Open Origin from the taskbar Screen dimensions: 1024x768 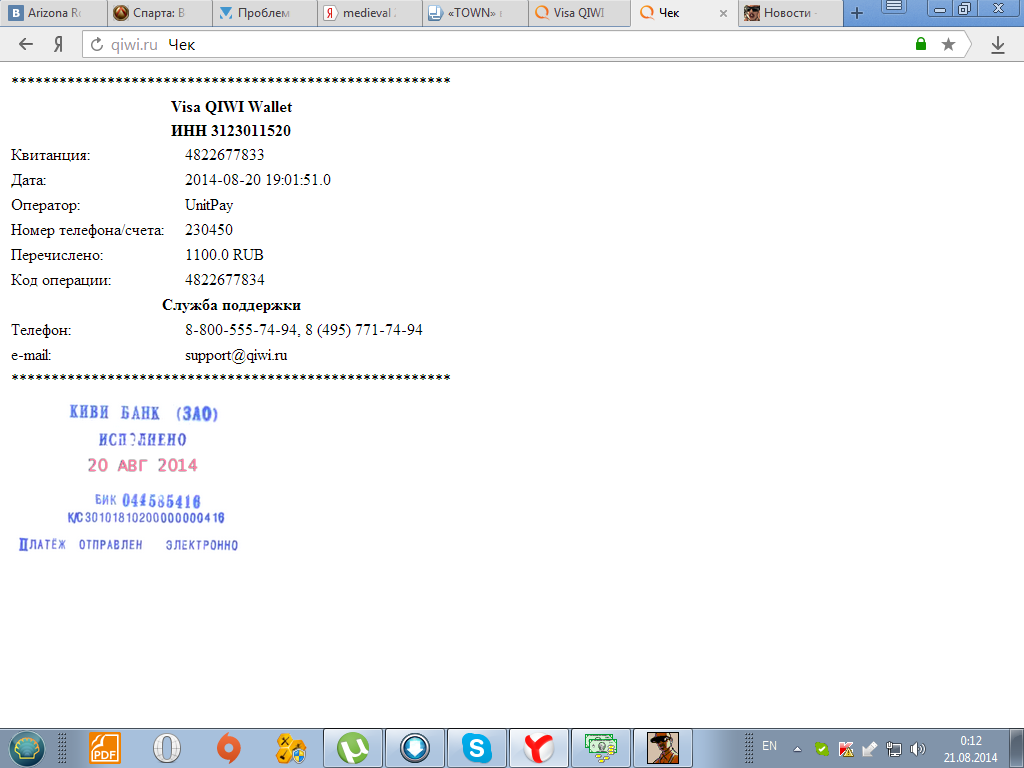coord(229,748)
